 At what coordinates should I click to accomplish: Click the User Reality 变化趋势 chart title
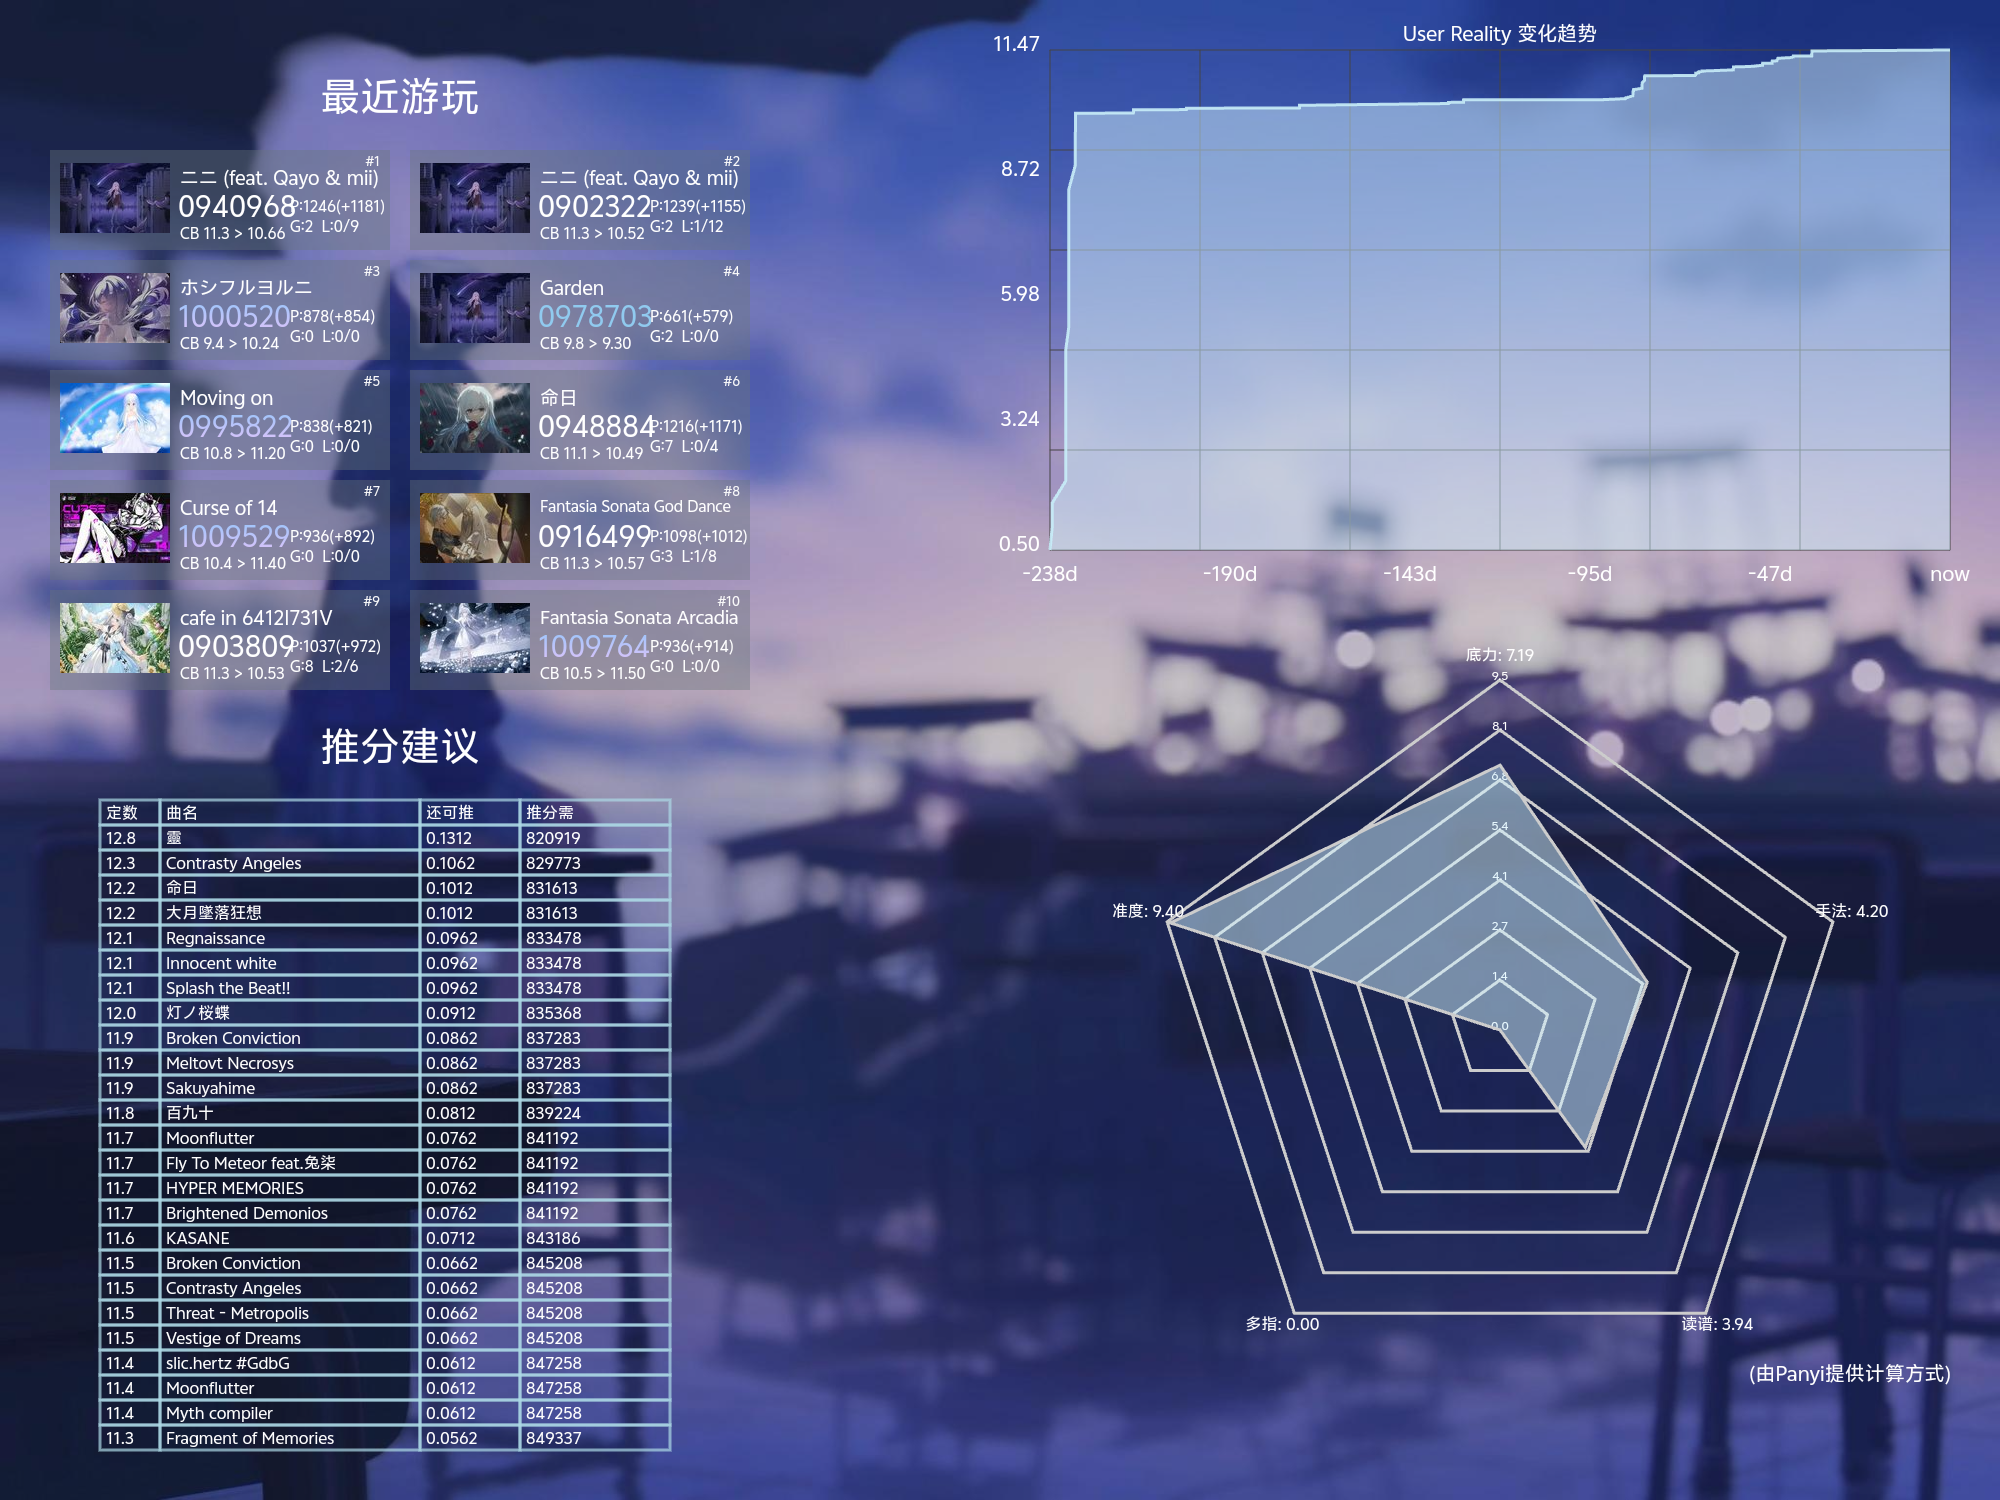click(x=1498, y=34)
